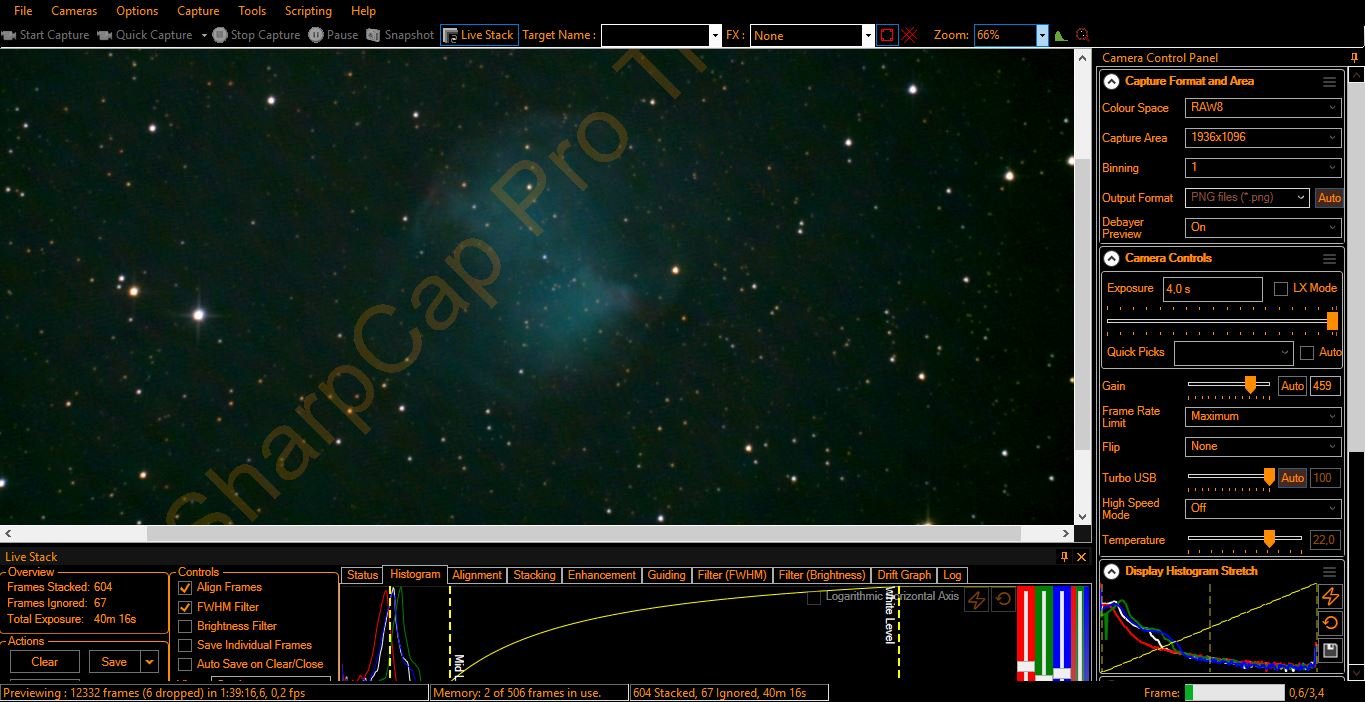Open the Output Format dropdown
This screenshot has width=1365, height=702.
point(1247,198)
